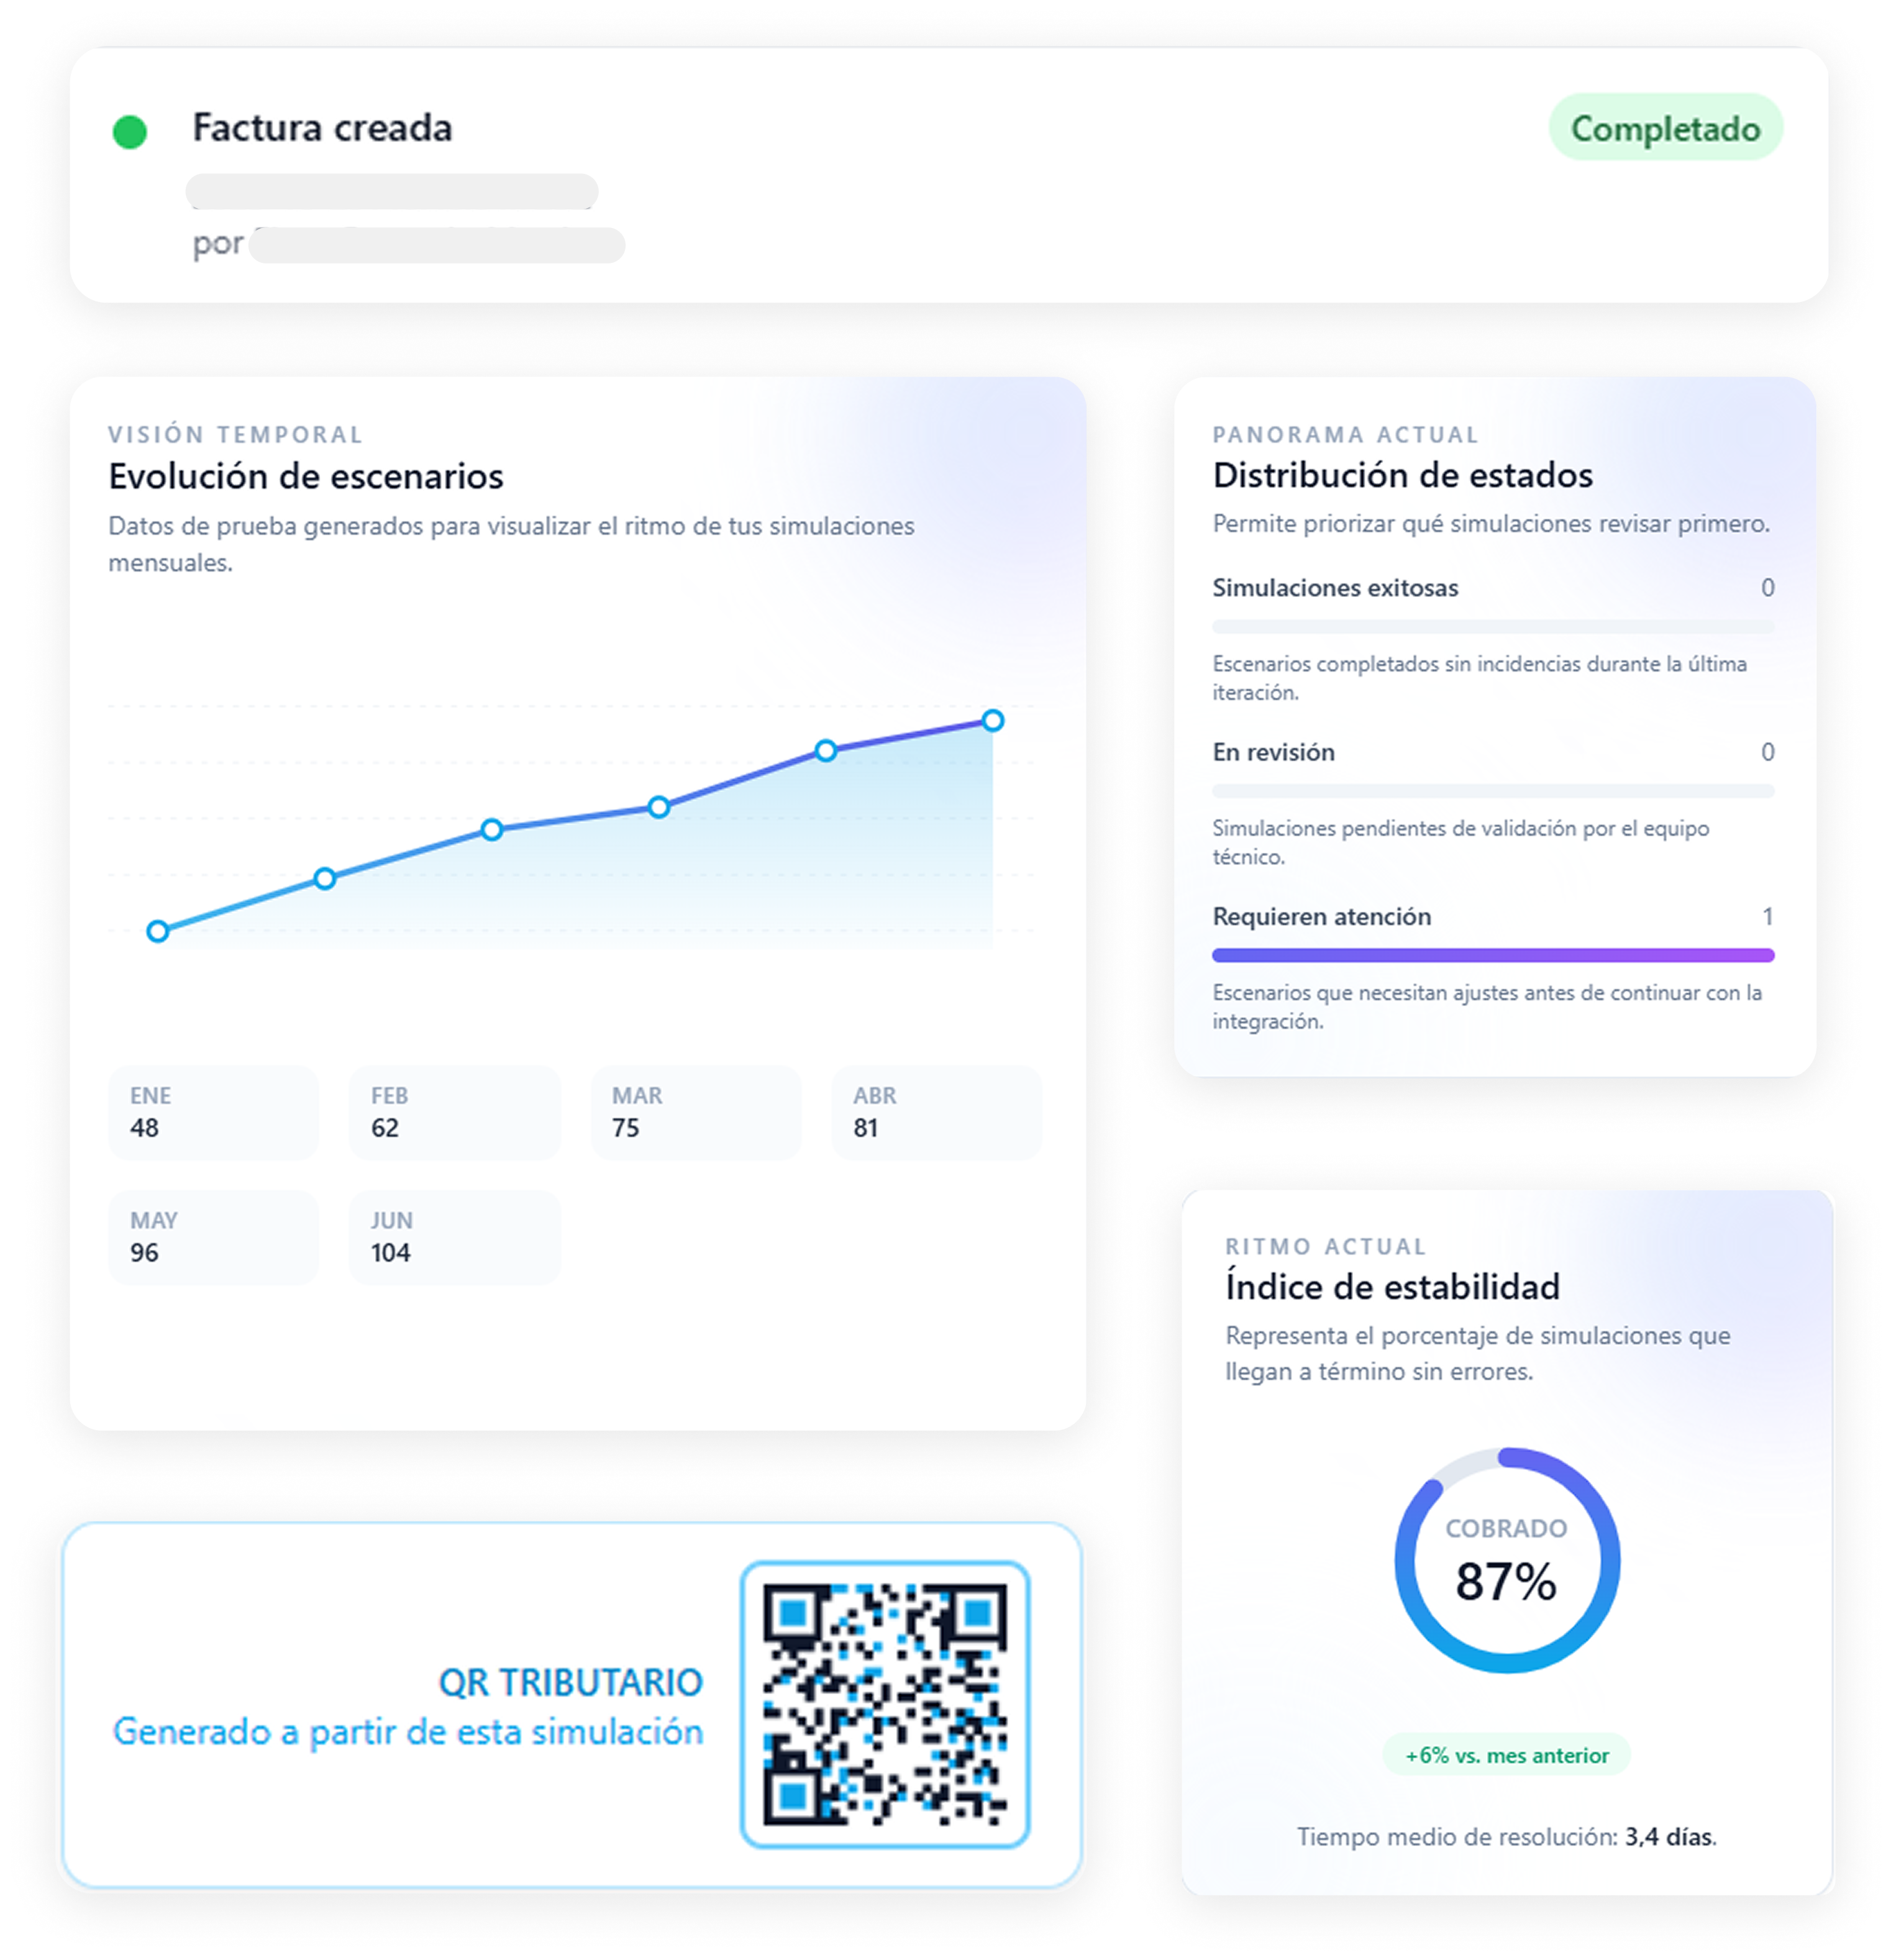Click the Distribución de estados heading
The width and height of the screenshot is (1891, 1960).
(1403, 475)
